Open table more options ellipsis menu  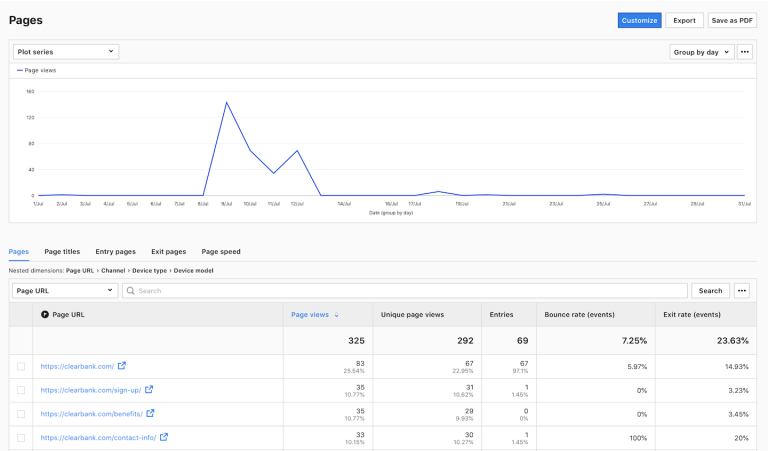pos(742,291)
